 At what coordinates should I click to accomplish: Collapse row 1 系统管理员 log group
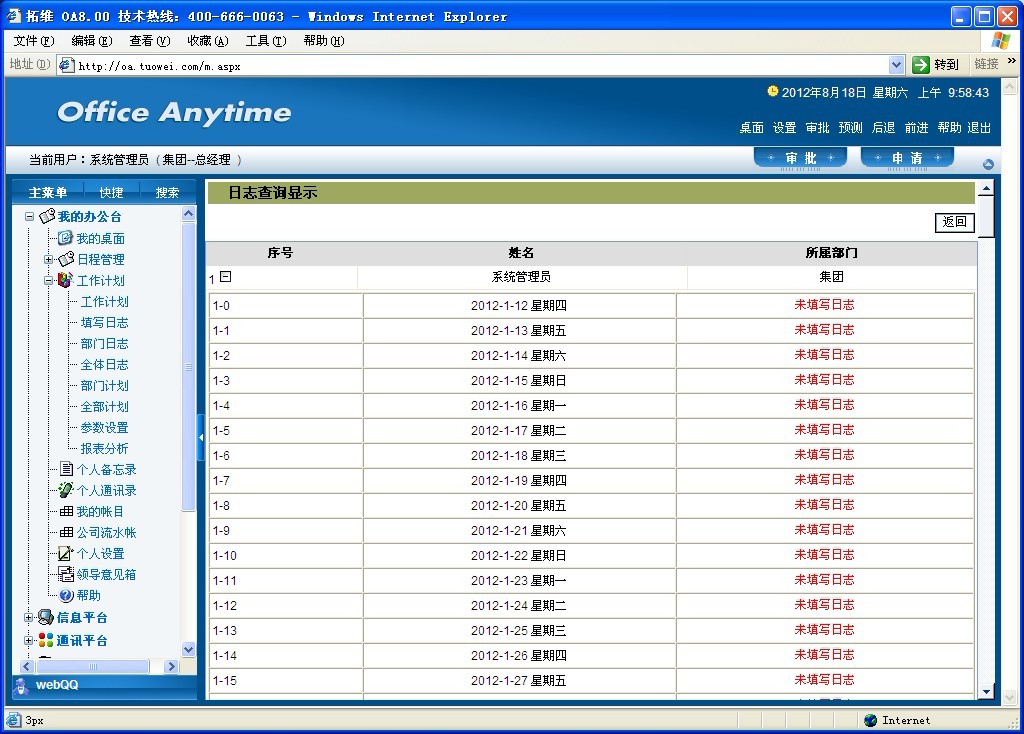tap(225, 277)
